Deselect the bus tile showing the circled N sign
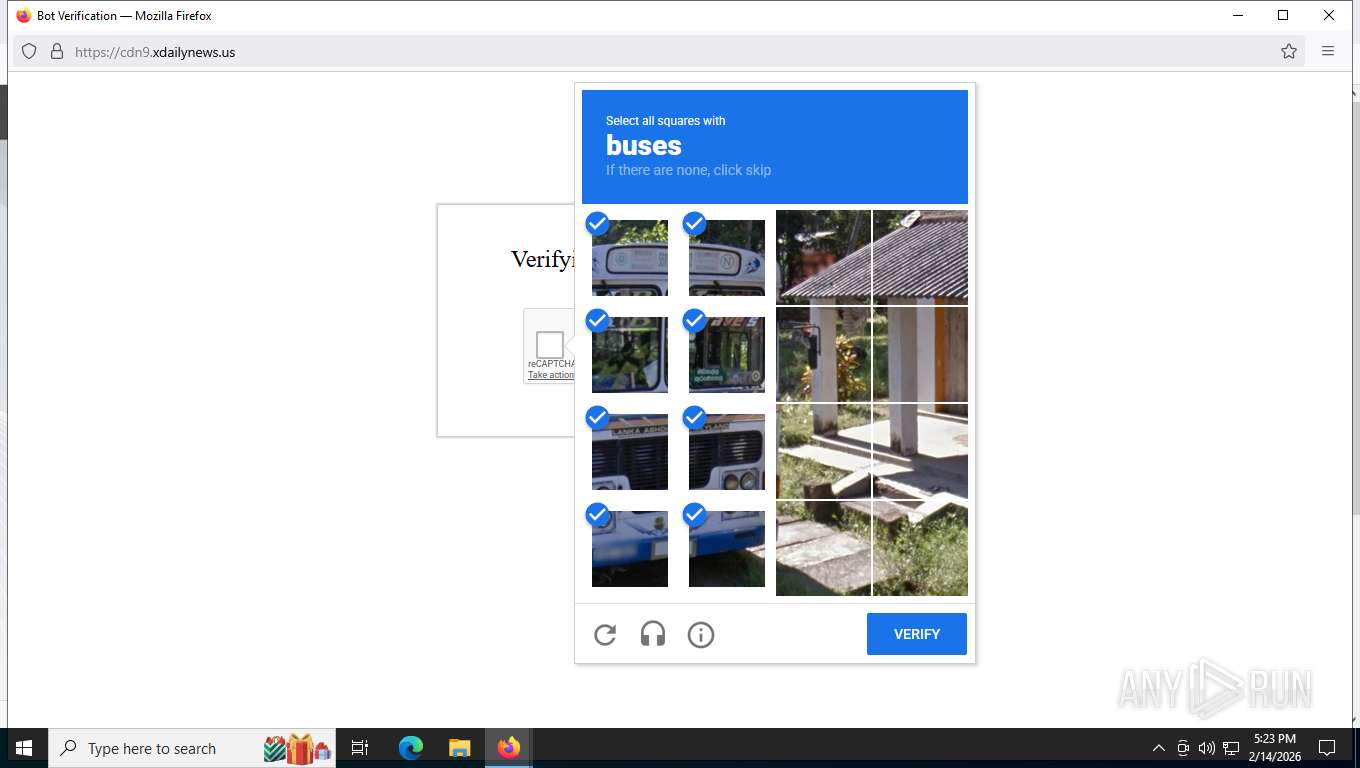 (727, 258)
